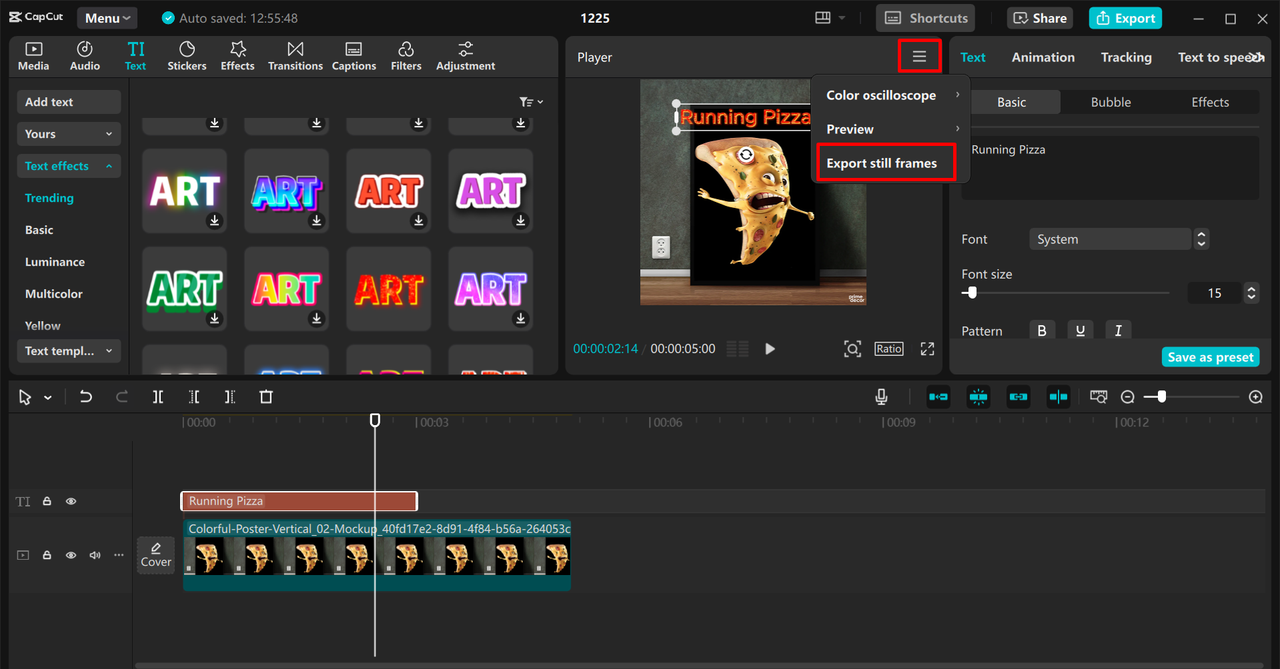Delete selected clip with trash icon
Viewport: 1280px width, 669px height.
[266, 397]
